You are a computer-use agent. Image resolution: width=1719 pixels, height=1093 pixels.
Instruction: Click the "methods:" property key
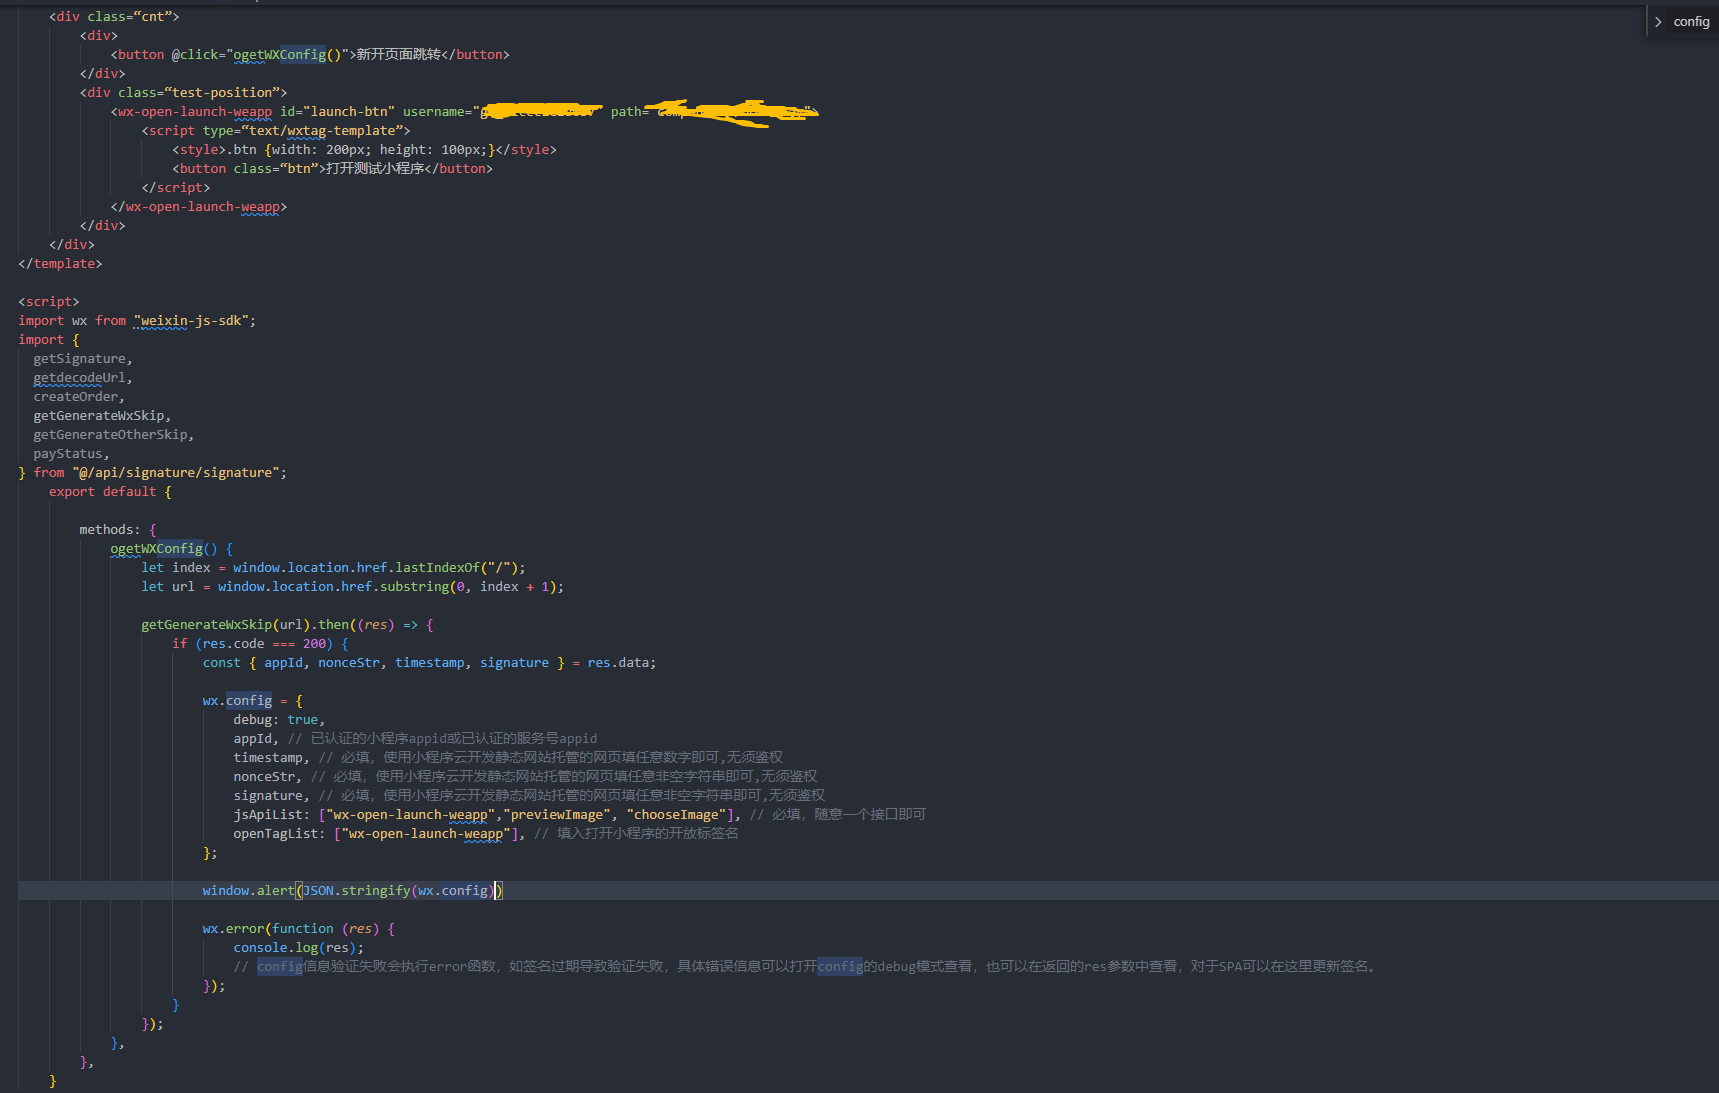110,530
